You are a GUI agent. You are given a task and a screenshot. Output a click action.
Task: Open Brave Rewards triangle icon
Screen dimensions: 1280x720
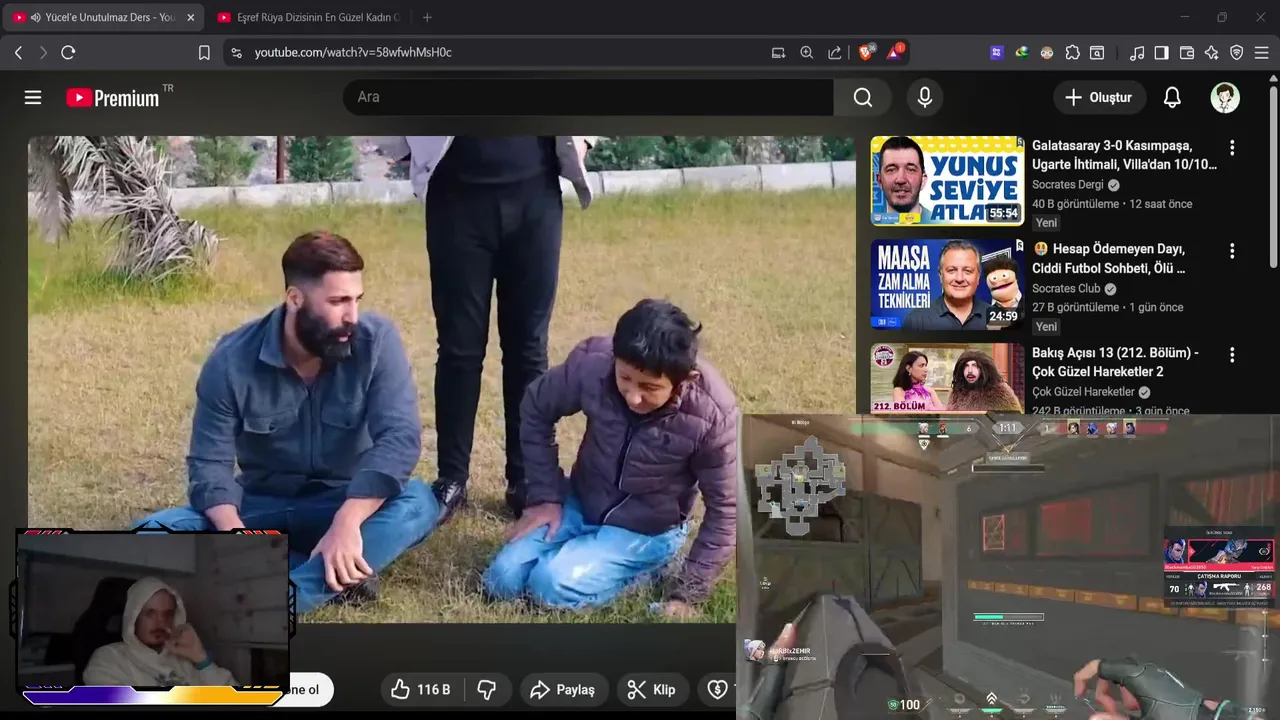[894, 52]
